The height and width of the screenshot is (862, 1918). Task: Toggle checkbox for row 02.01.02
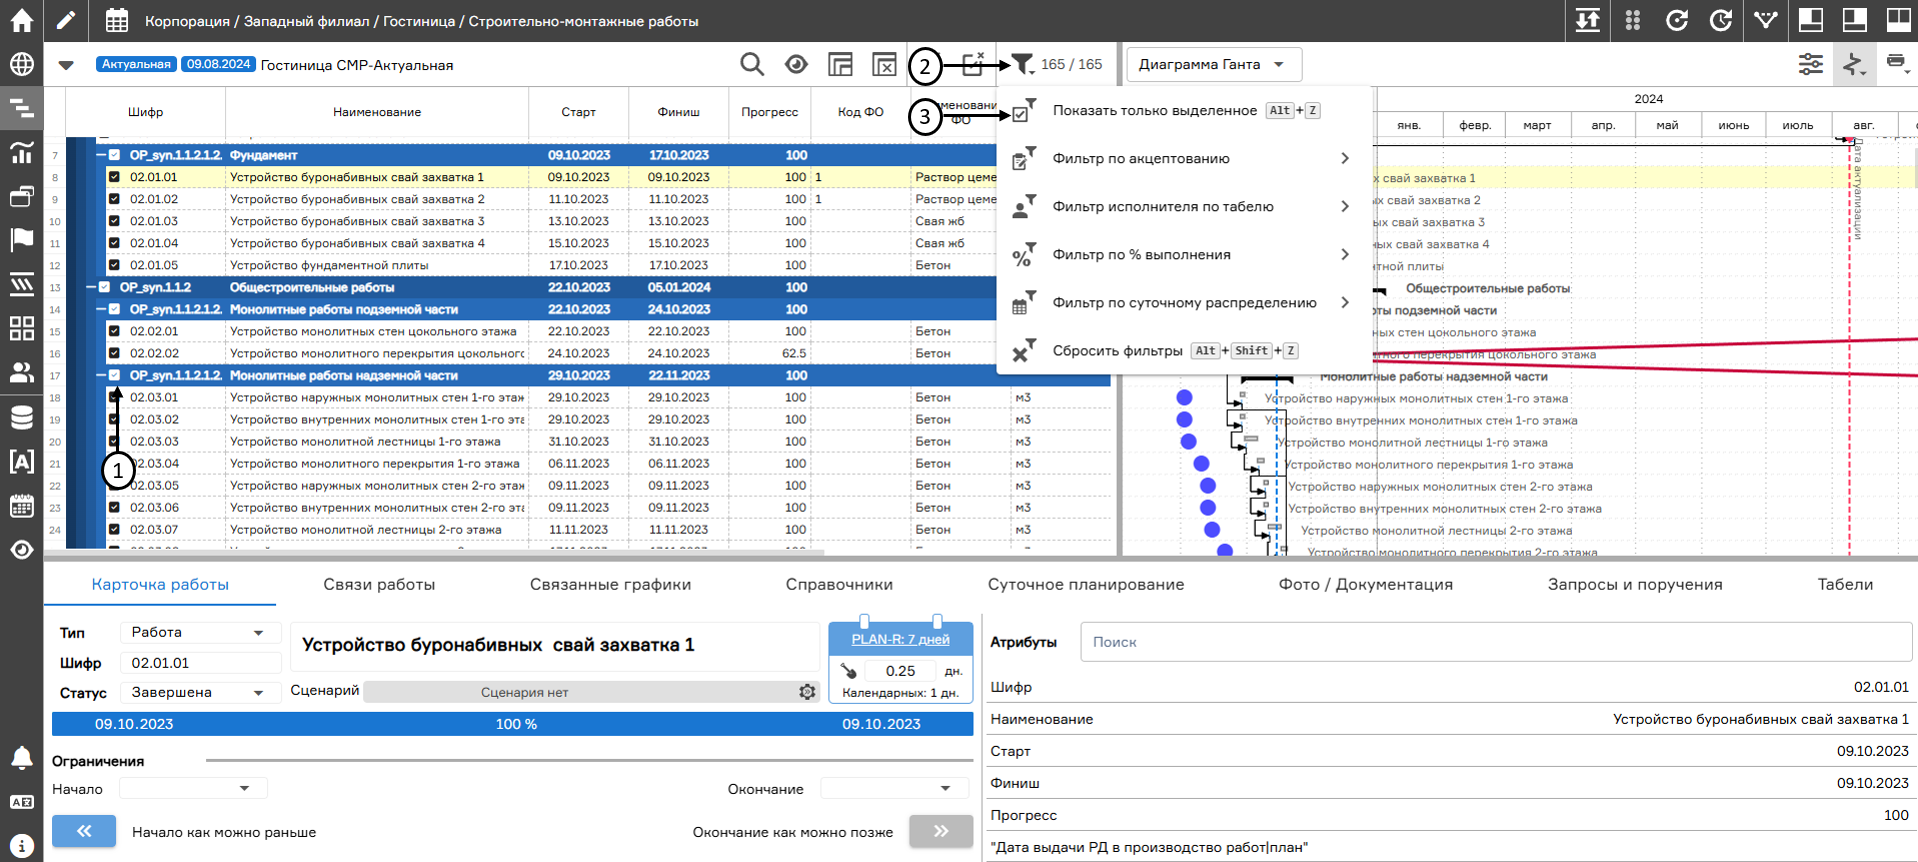click(114, 199)
